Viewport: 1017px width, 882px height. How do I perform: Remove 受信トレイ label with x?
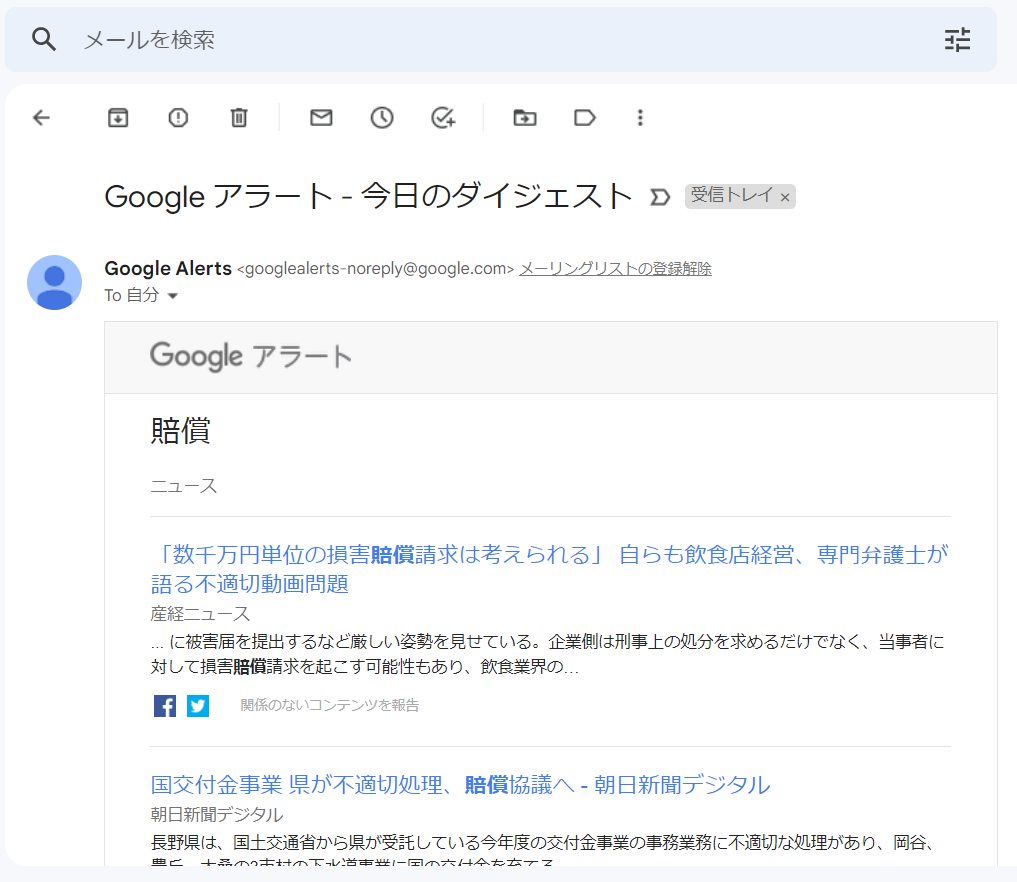[x=785, y=197]
